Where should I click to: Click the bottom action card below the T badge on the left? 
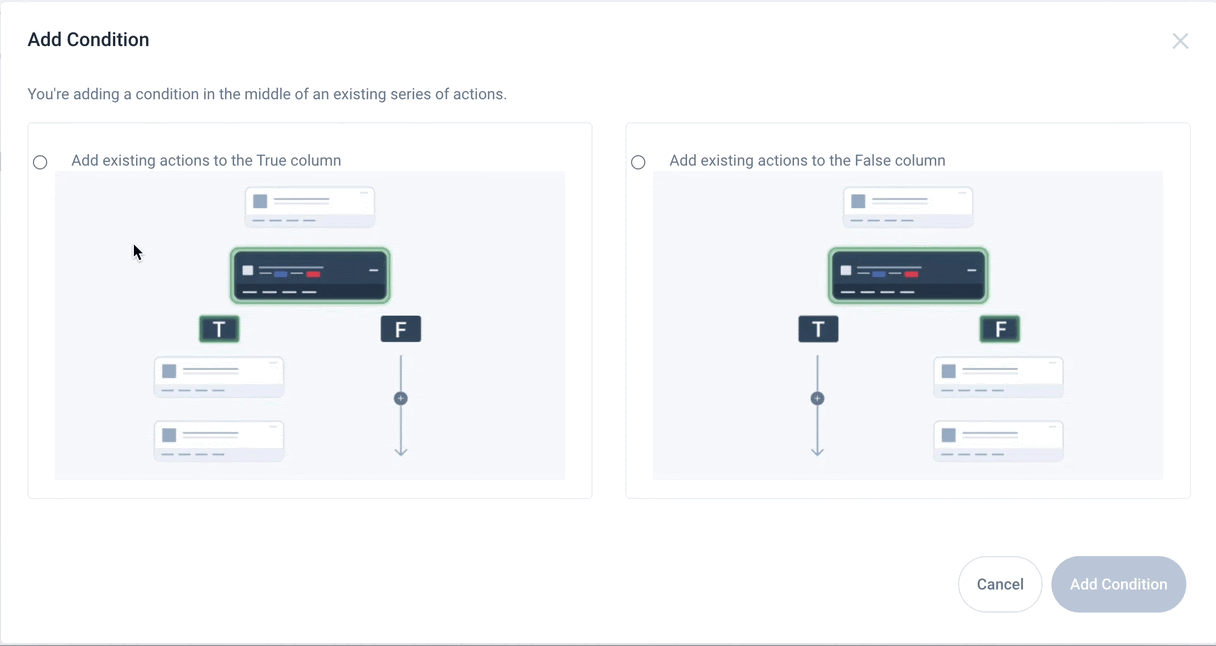[219, 441]
